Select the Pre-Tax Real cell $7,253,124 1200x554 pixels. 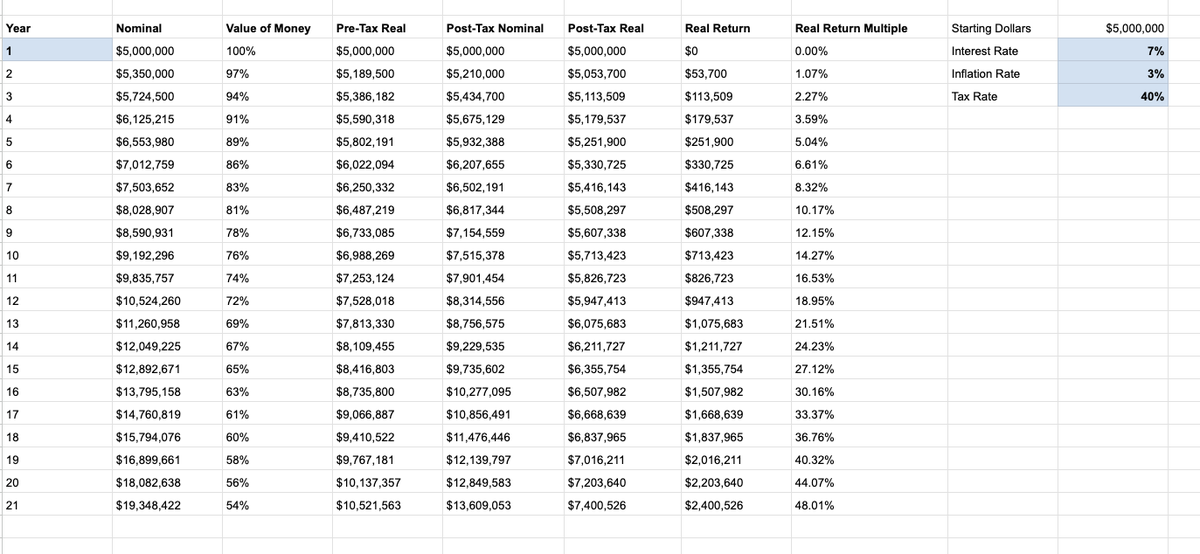coord(385,278)
